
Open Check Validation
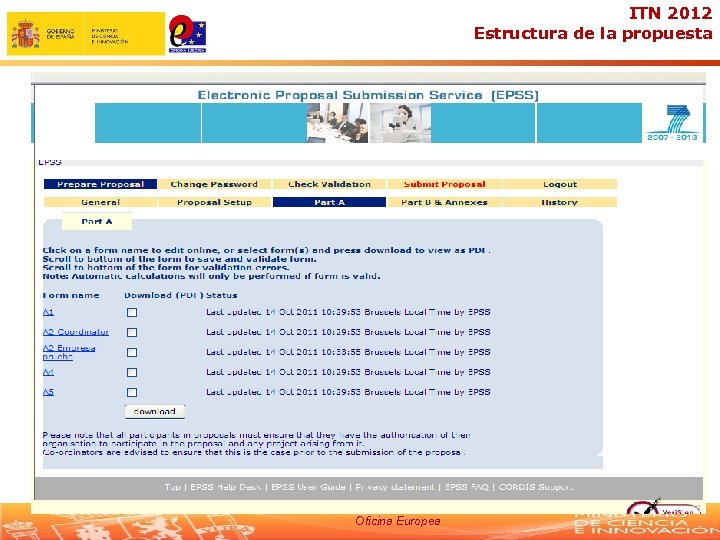click(x=329, y=184)
